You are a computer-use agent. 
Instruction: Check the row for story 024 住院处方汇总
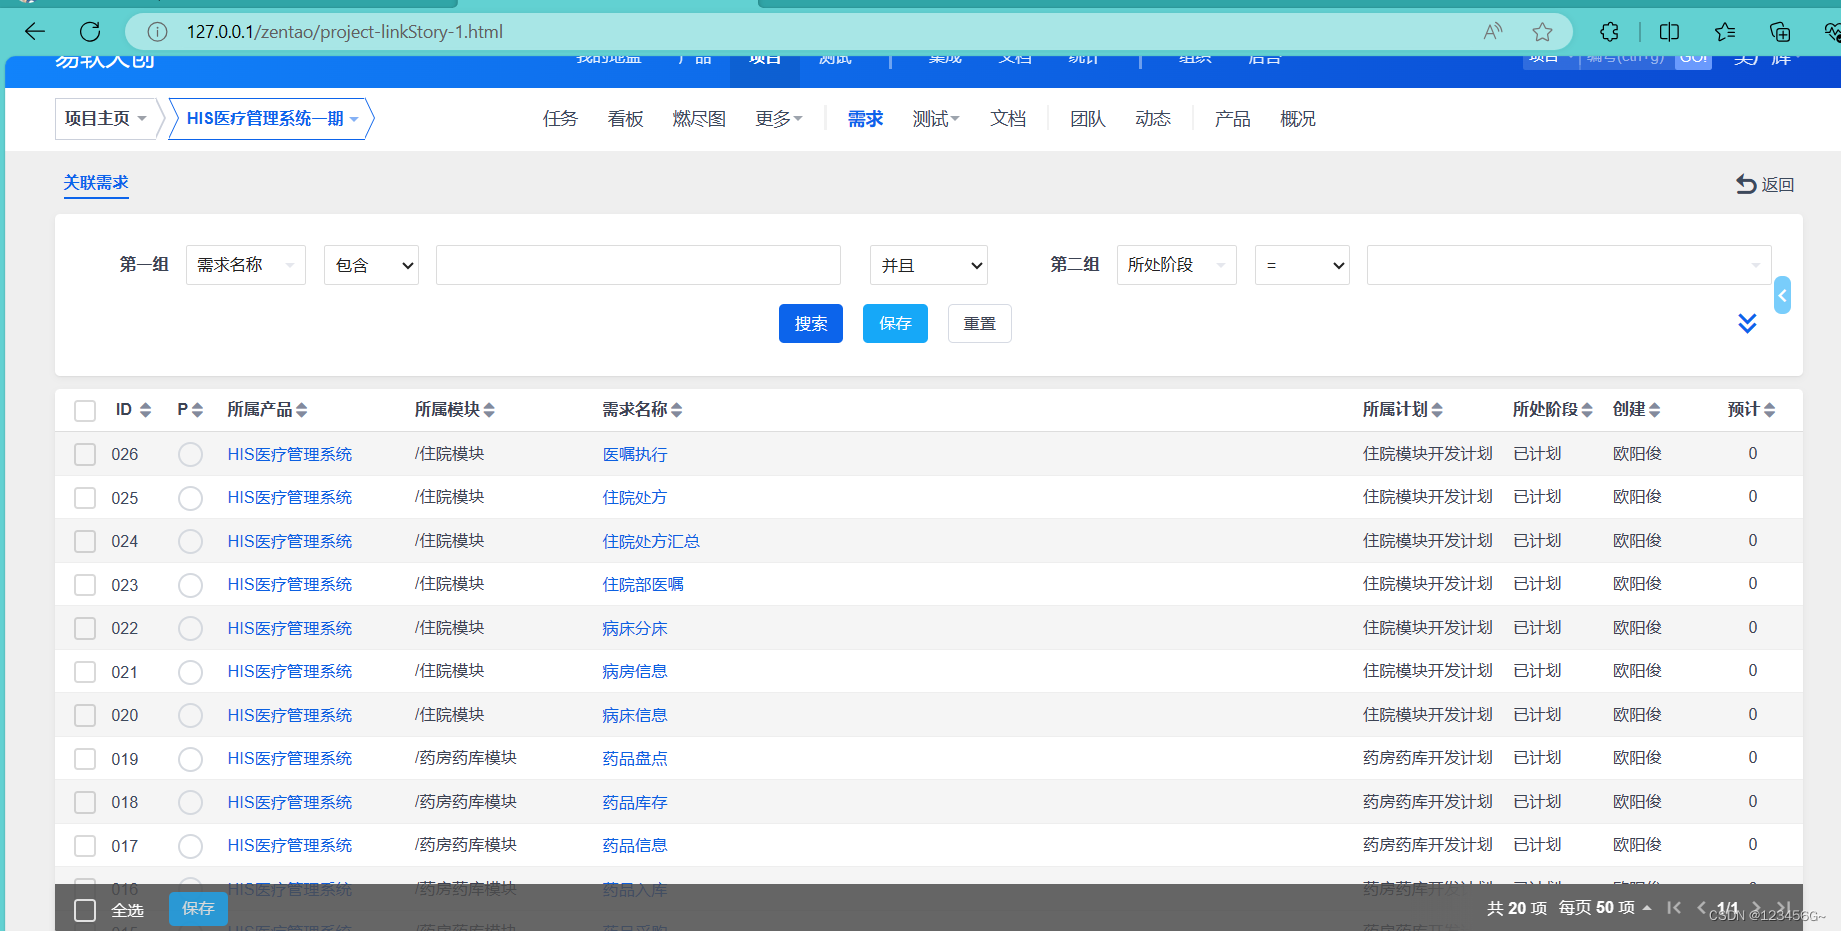coord(85,542)
